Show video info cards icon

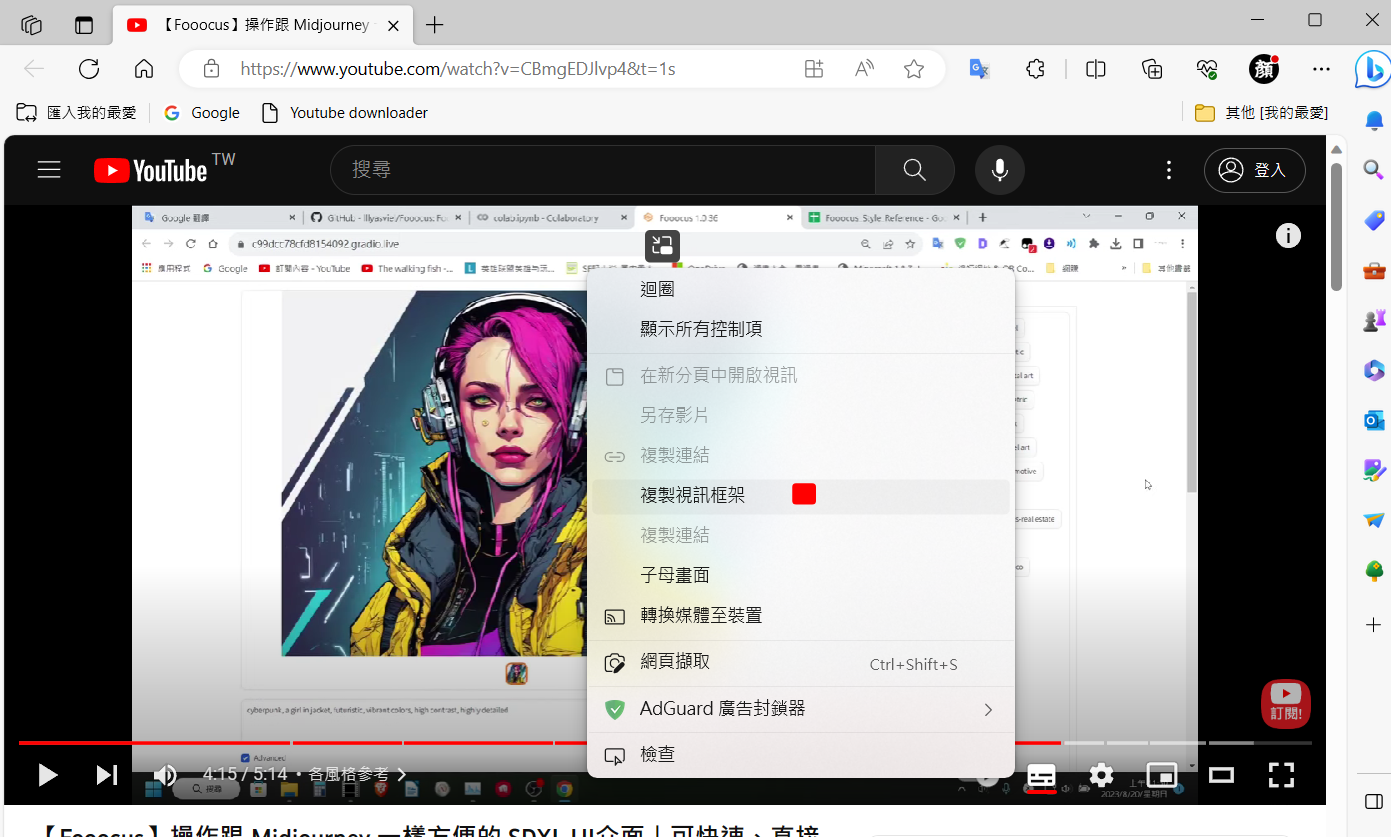tap(1288, 236)
